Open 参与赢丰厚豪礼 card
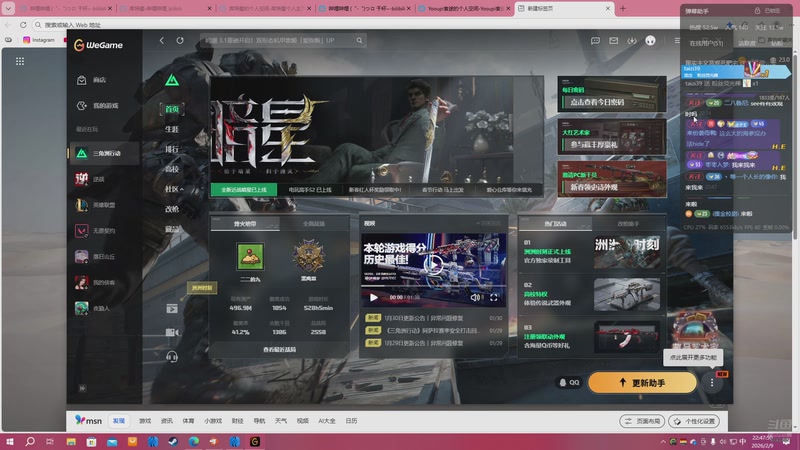This screenshot has height=450, width=800. coord(612,137)
